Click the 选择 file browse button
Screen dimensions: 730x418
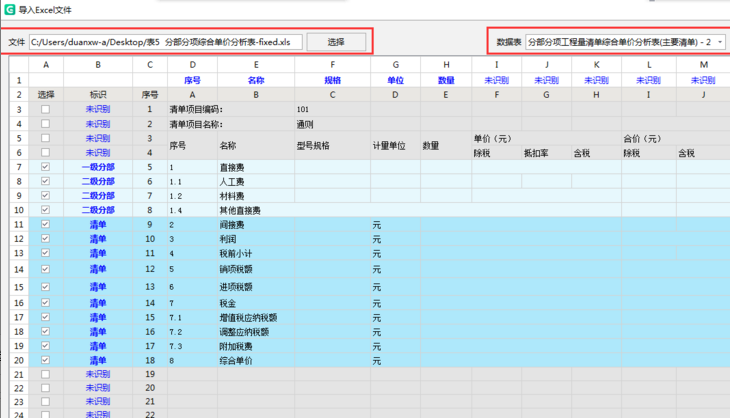tap(336, 42)
